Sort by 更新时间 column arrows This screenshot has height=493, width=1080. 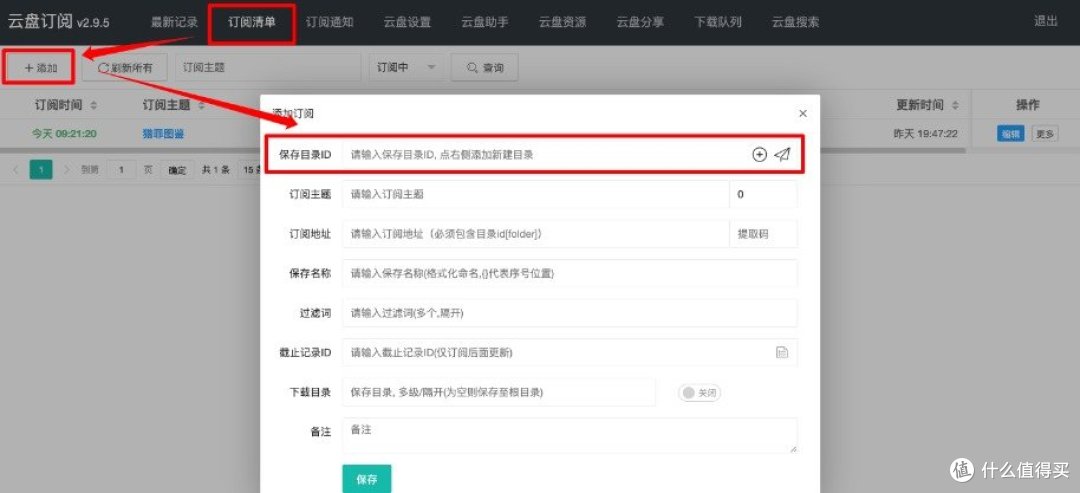tap(955, 105)
